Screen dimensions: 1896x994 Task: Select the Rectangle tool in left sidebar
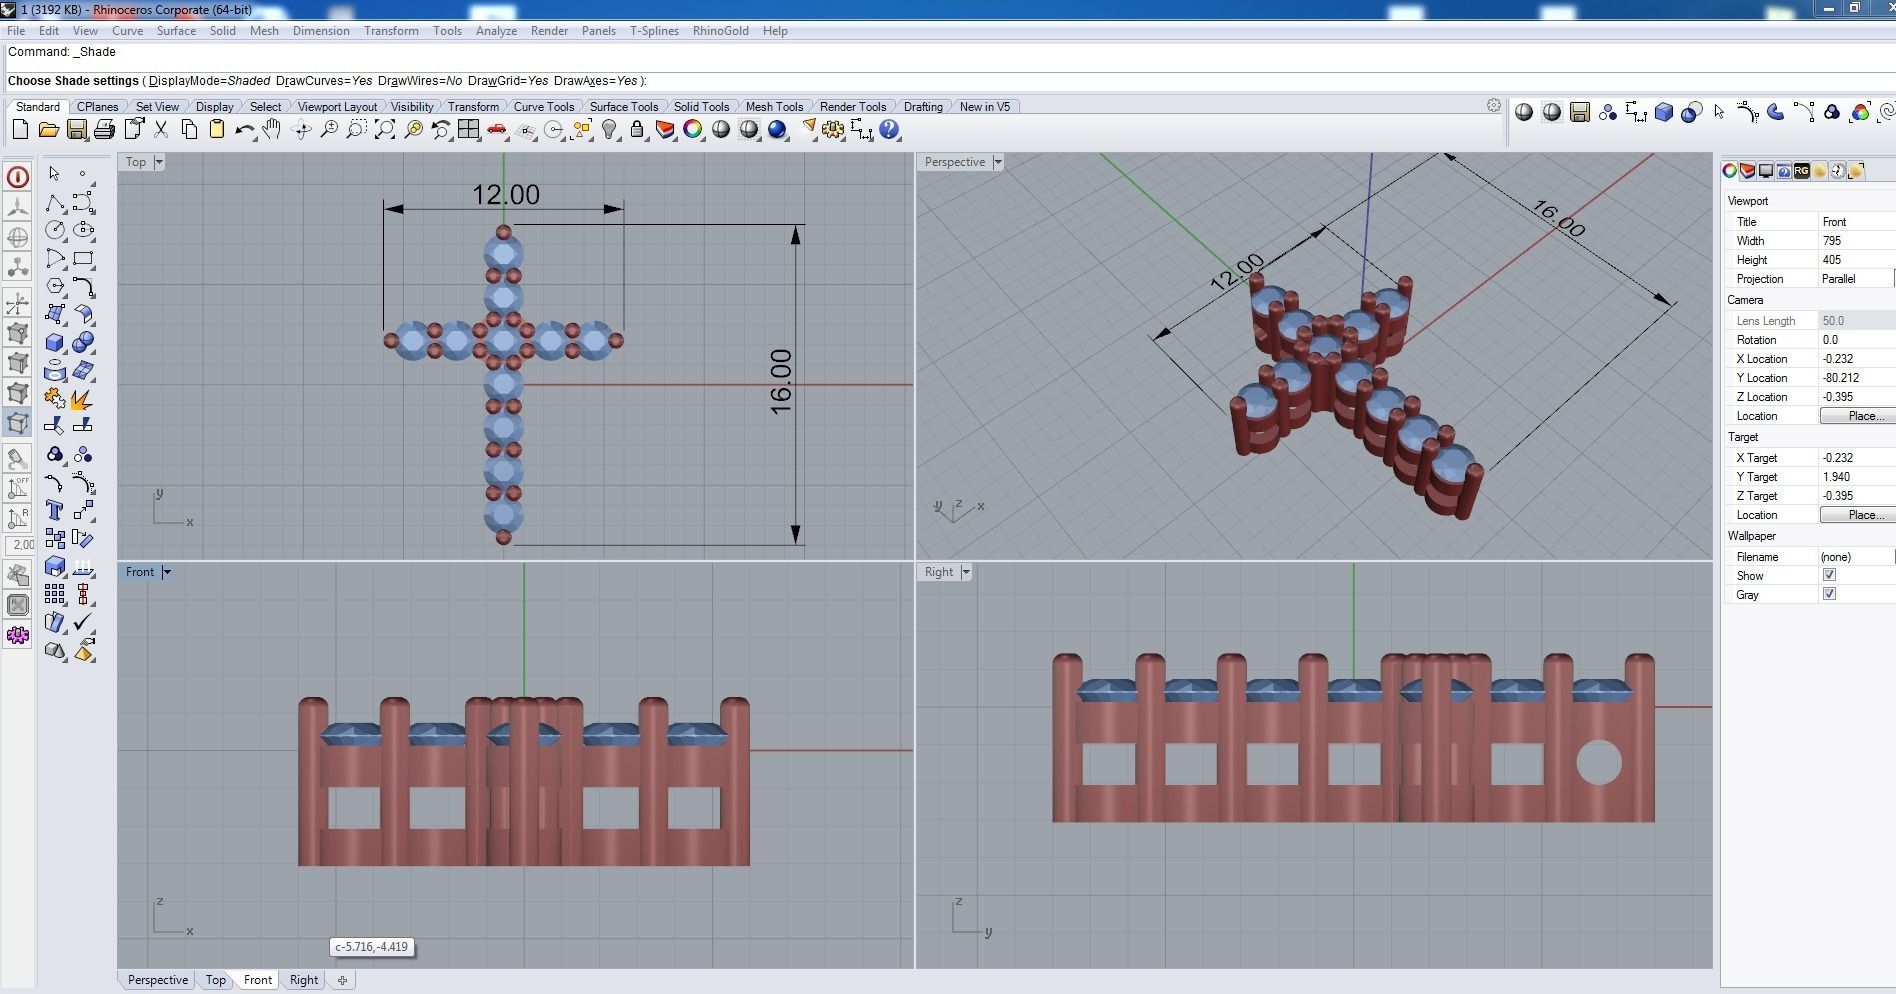click(83, 258)
